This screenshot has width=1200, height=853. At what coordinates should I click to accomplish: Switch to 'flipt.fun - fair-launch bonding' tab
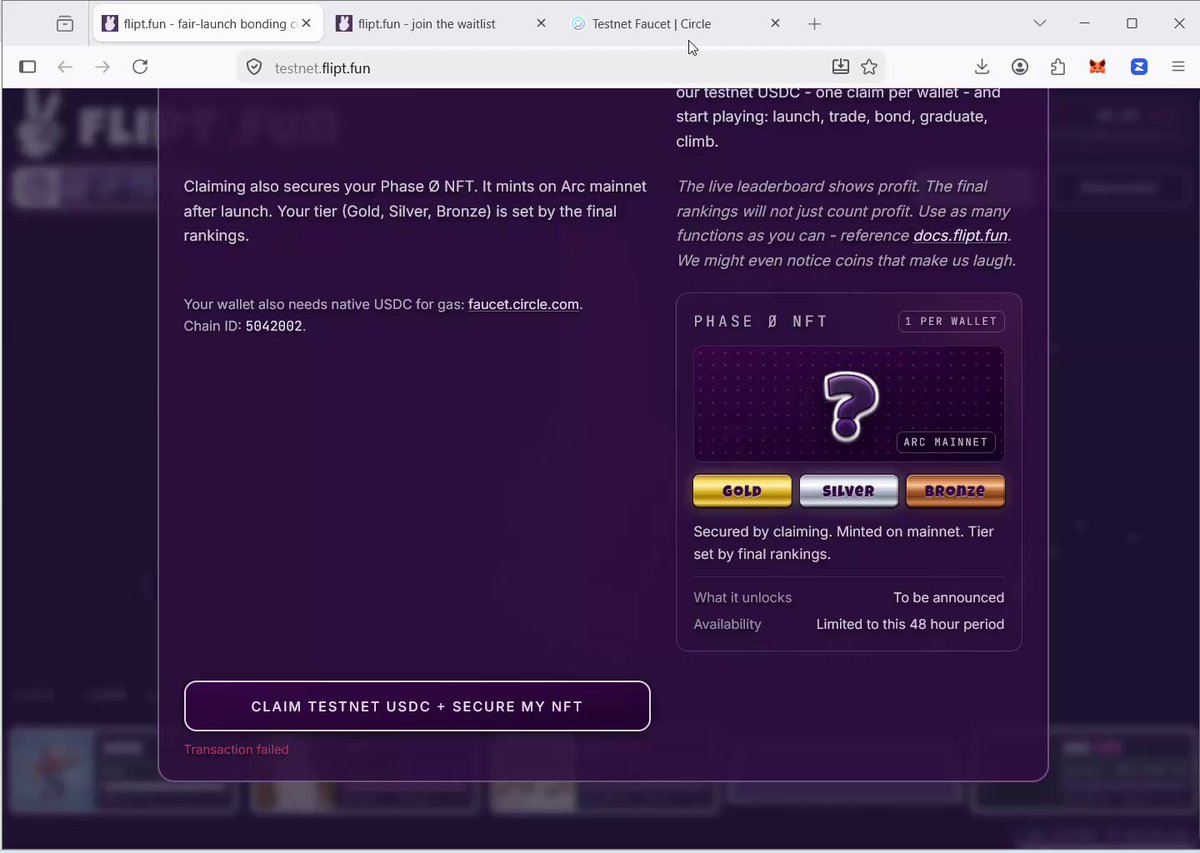pyautogui.click(x=209, y=24)
